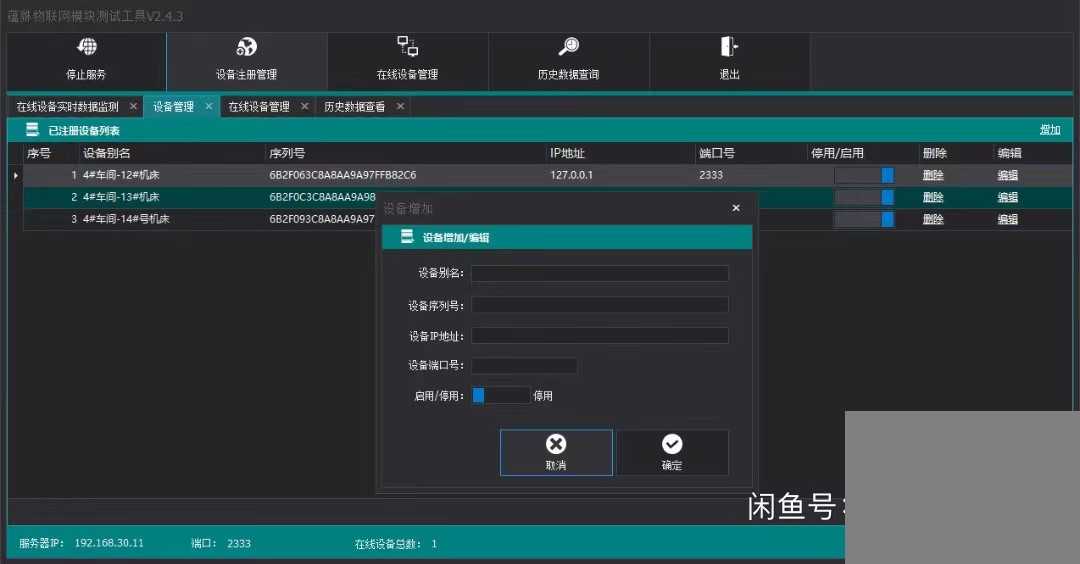The height and width of the screenshot is (564, 1080).
Task: Open 历史数据查询 magnifier icon
Action: 568,46
